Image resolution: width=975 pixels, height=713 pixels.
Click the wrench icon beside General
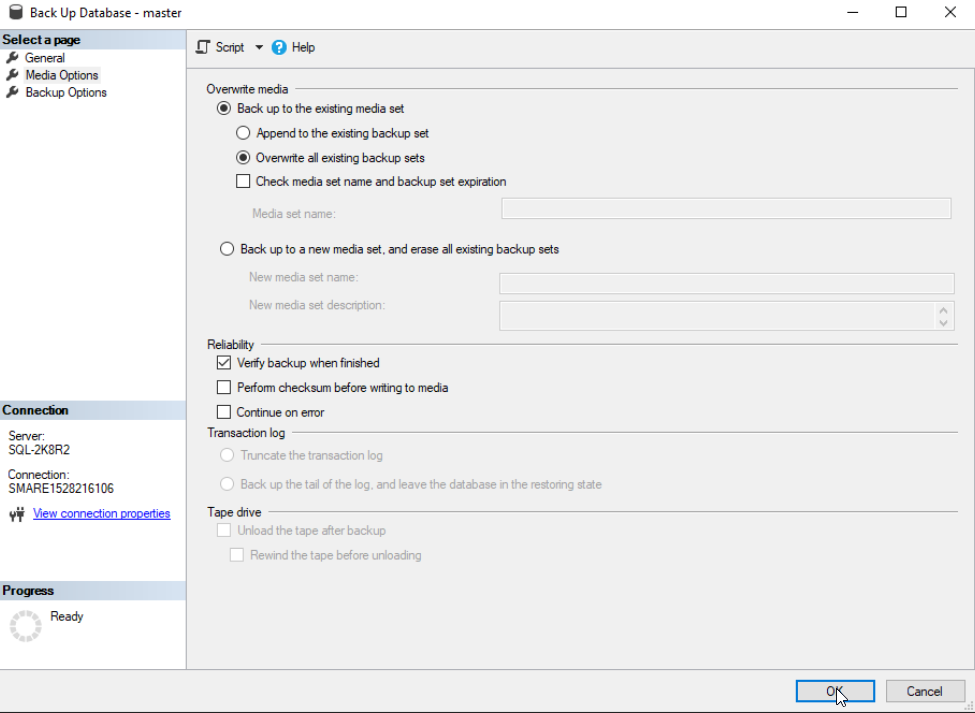pos(12,57)
